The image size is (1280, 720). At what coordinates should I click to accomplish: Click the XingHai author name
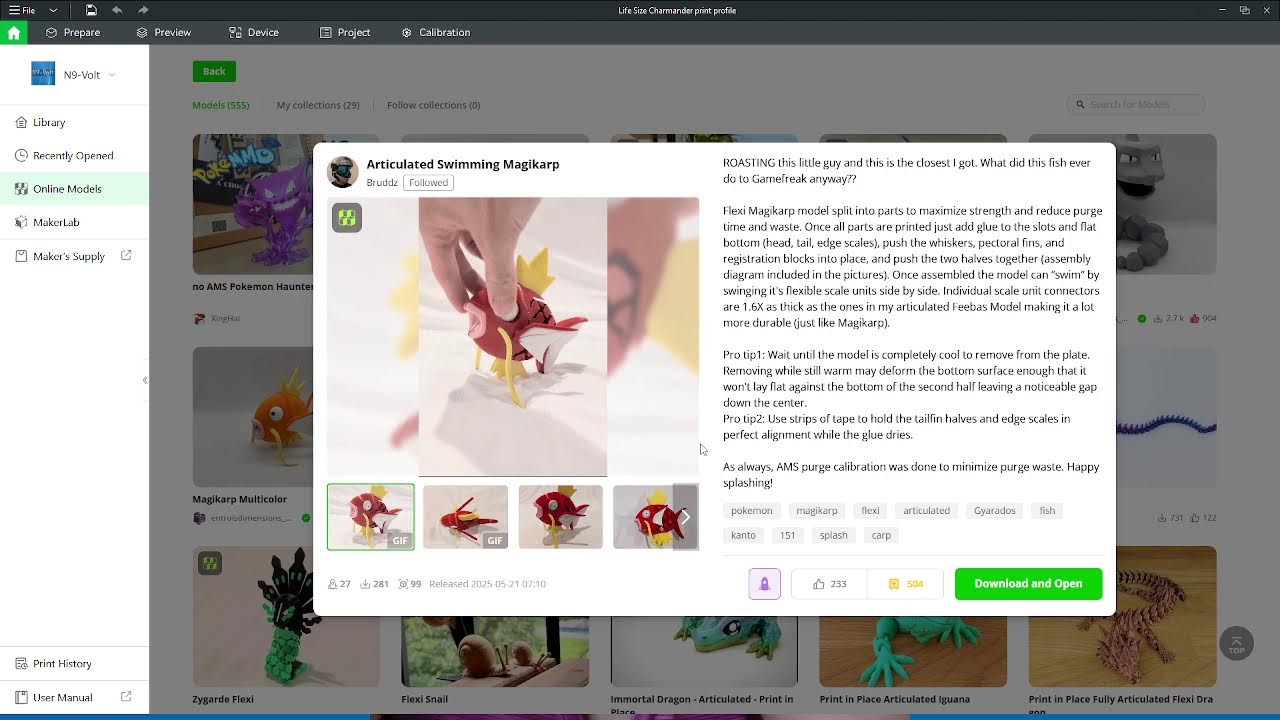(x=225, y=318)
